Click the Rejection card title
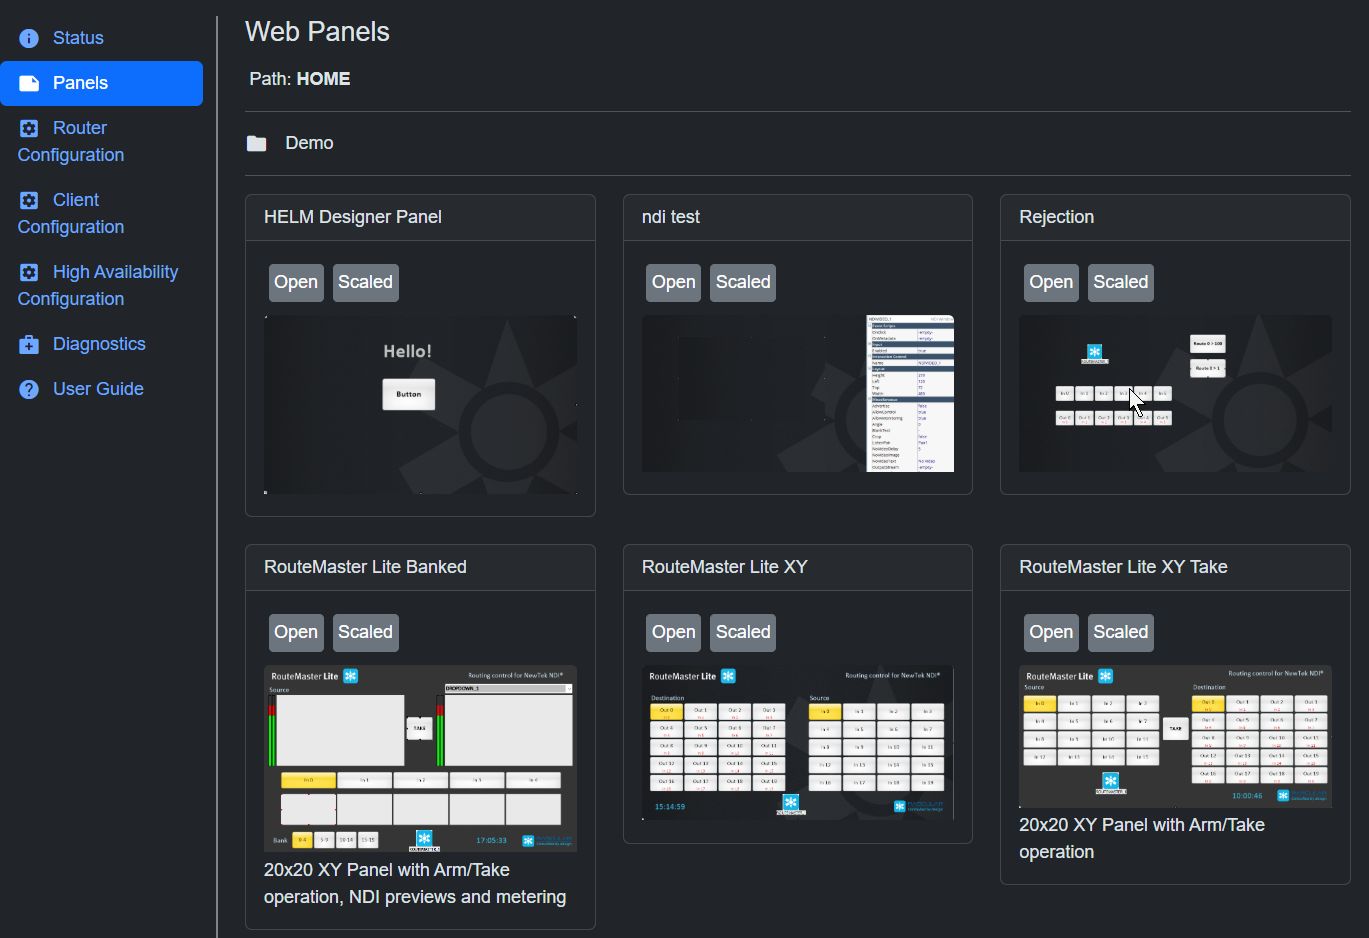Screen dimensions: 1369x938 [x=1056, y=217]
